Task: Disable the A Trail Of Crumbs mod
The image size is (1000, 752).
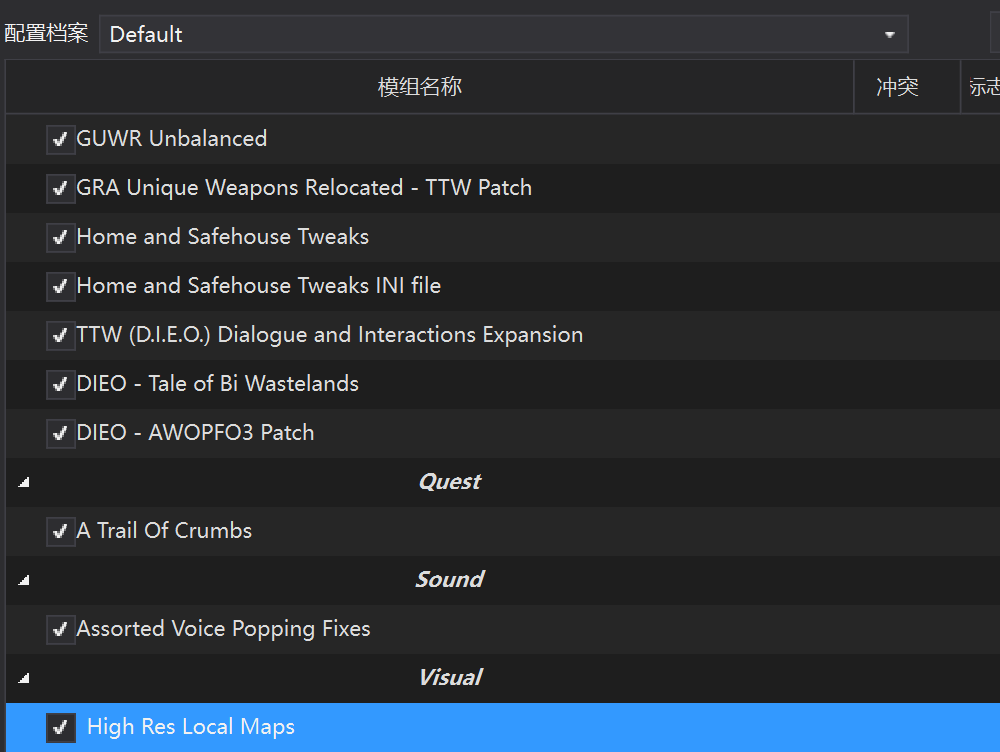Action: (x=61, y=531)
